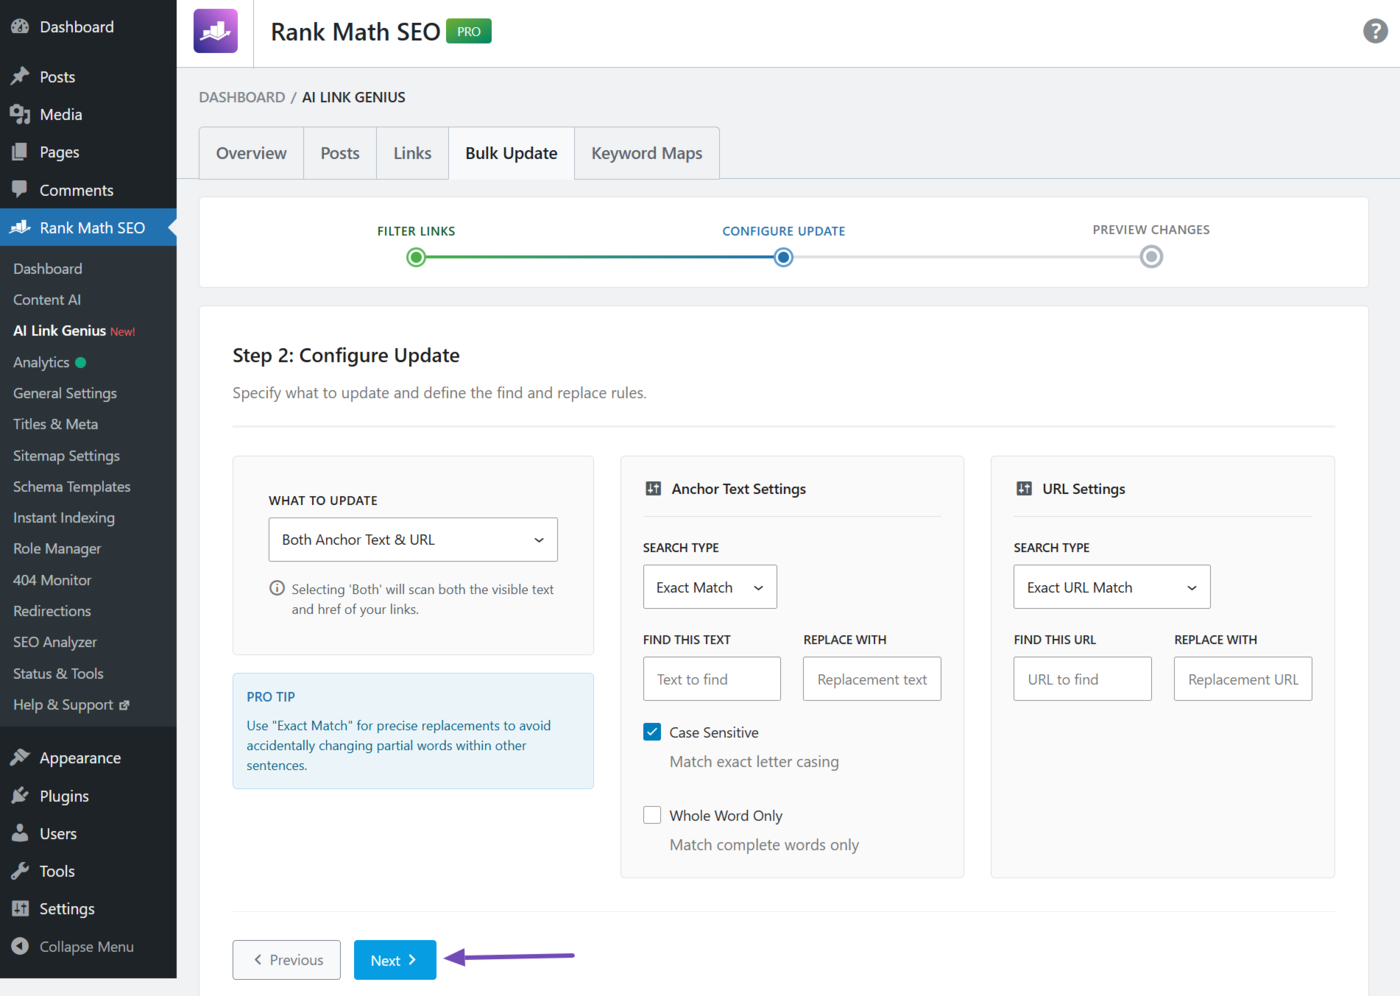Click the Pages icon in sidebar
Viewport: 1400px width, 996px height.
pos(20,152)
